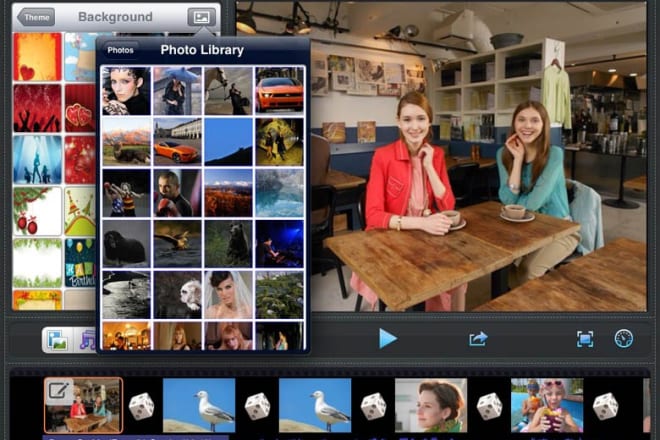The width and height of the screenshot is (660, 440).
Task: Pick the autumn mountain landscape photo
Action: tap(229, 193)
